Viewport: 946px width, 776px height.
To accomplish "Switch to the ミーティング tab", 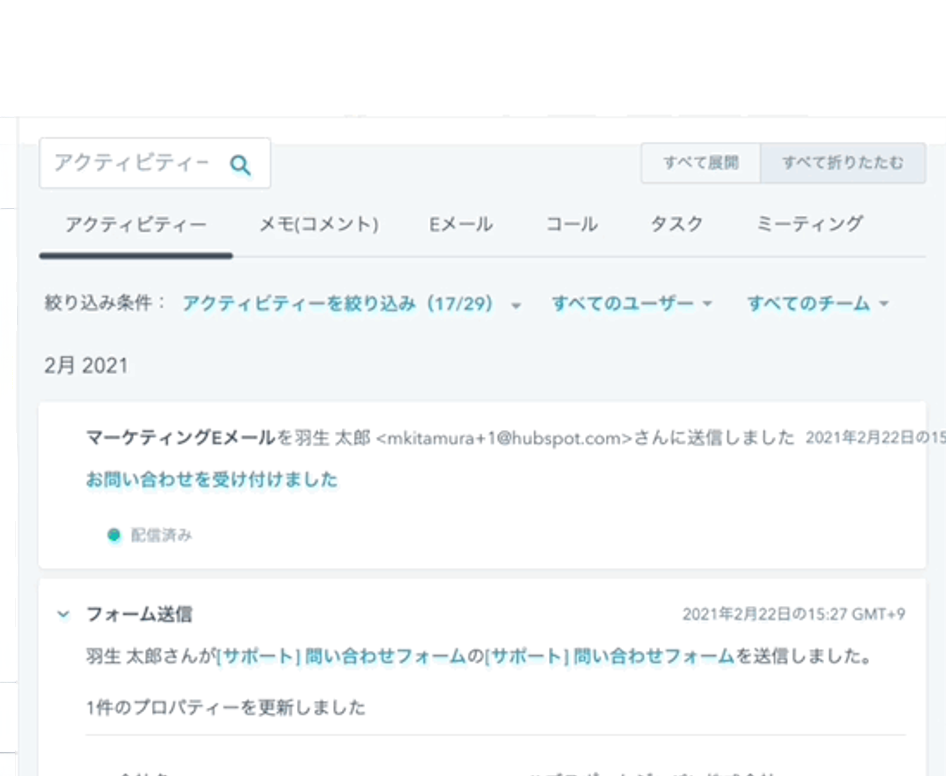I will [x=808, y=225].
